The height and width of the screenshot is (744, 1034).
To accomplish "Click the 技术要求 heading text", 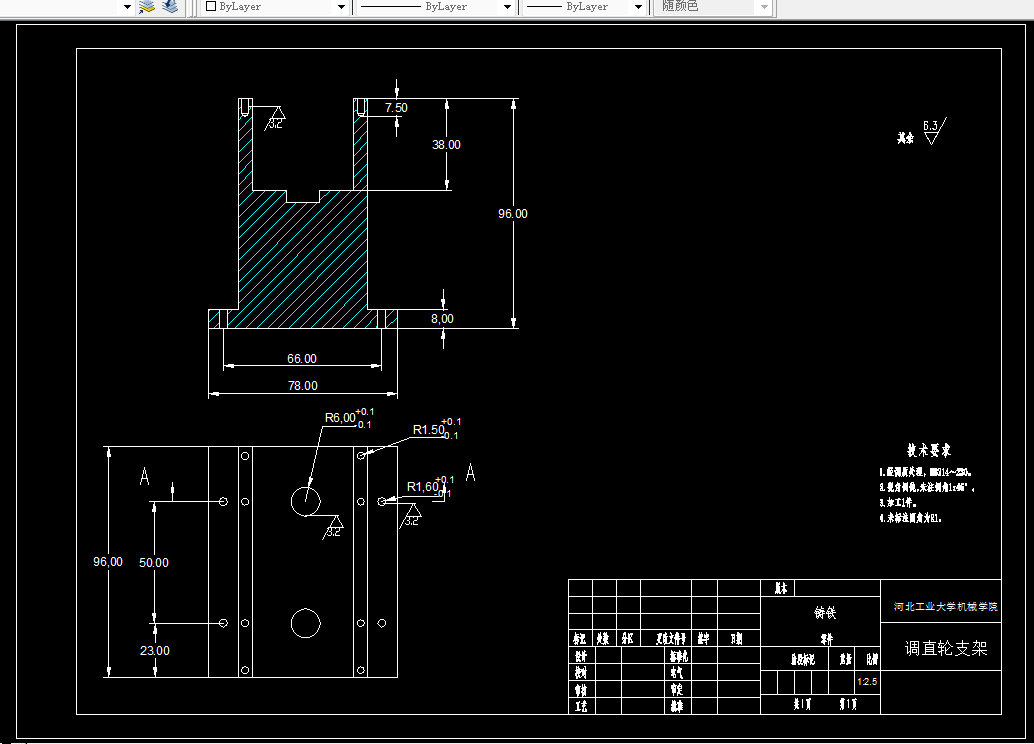I will coord(928,450).
